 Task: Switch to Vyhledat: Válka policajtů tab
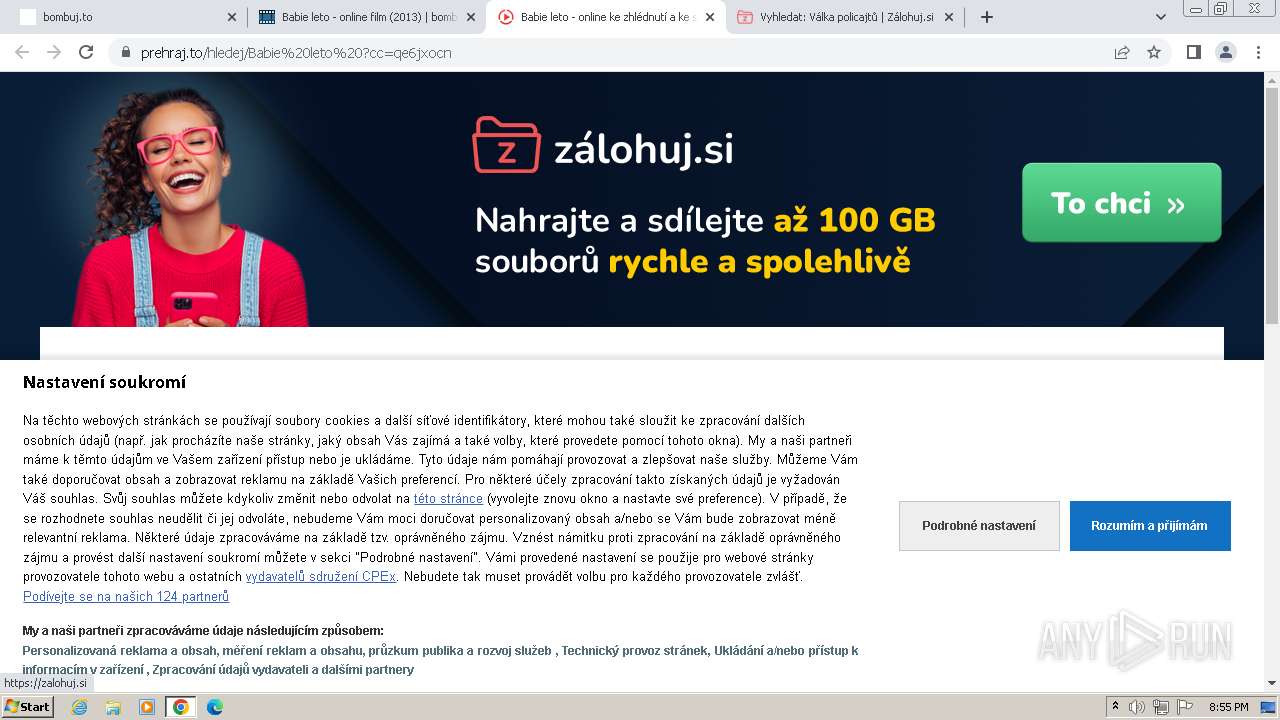[x=846, y=17]
